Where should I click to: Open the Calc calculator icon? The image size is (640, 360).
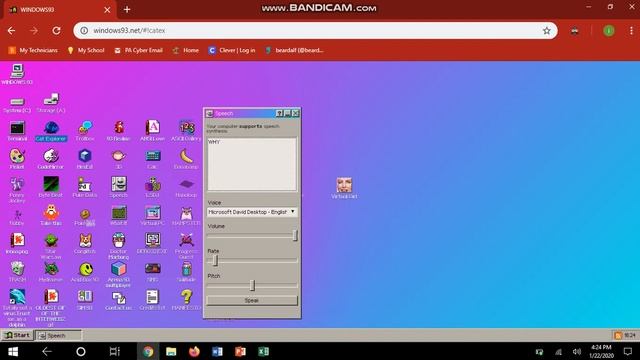(x=152, y=159)
